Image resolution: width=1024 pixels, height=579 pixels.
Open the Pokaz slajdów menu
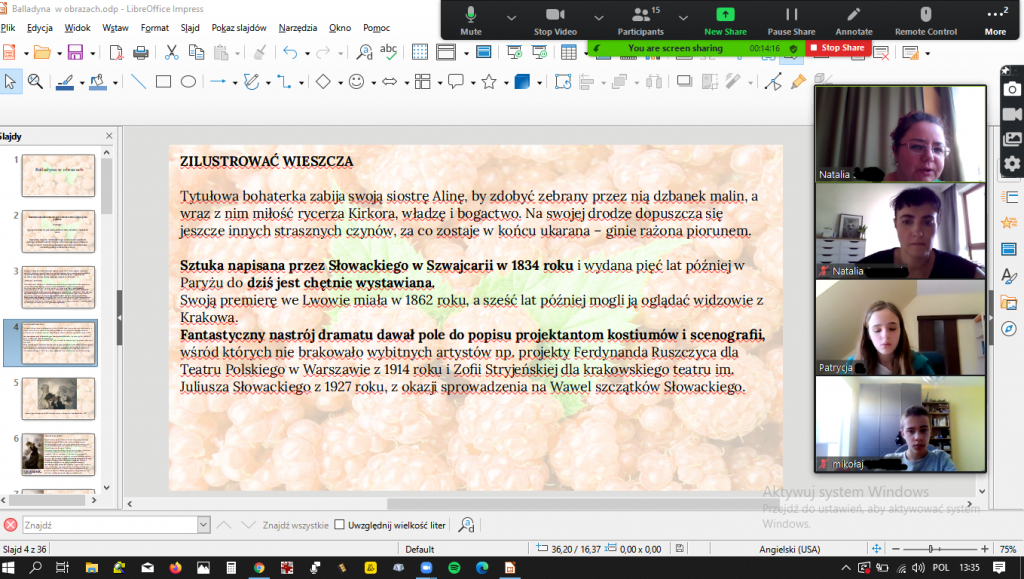pyautogui.click(x=239, y=28)
